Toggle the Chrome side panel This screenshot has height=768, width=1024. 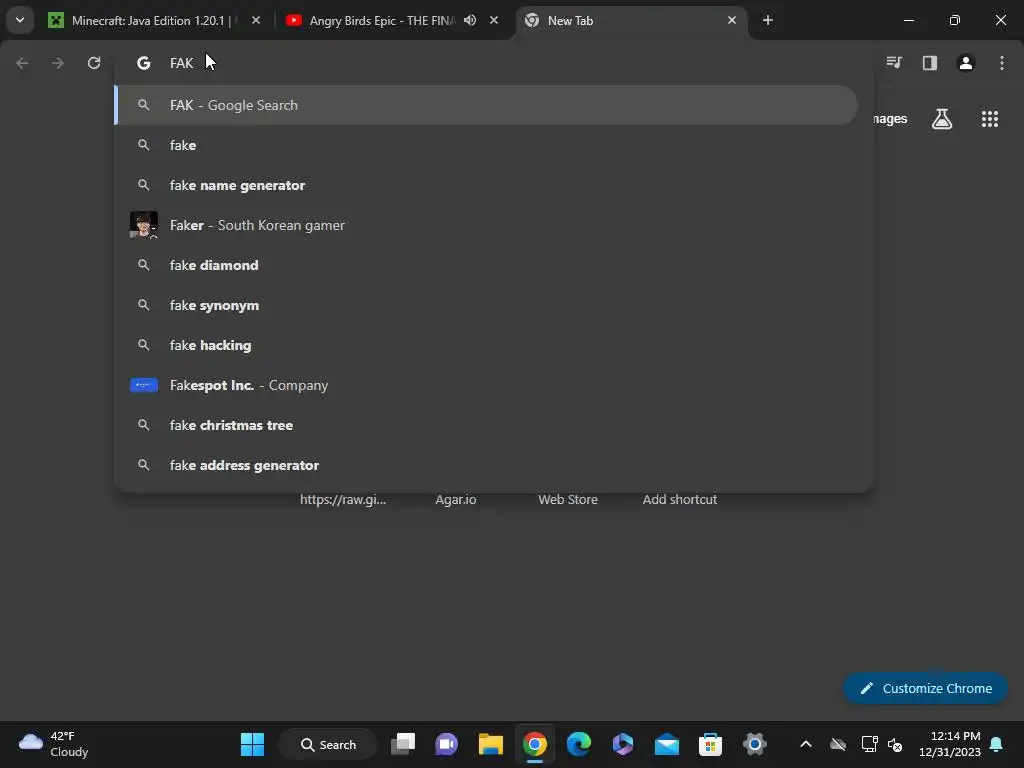click(x=930, y=63)
